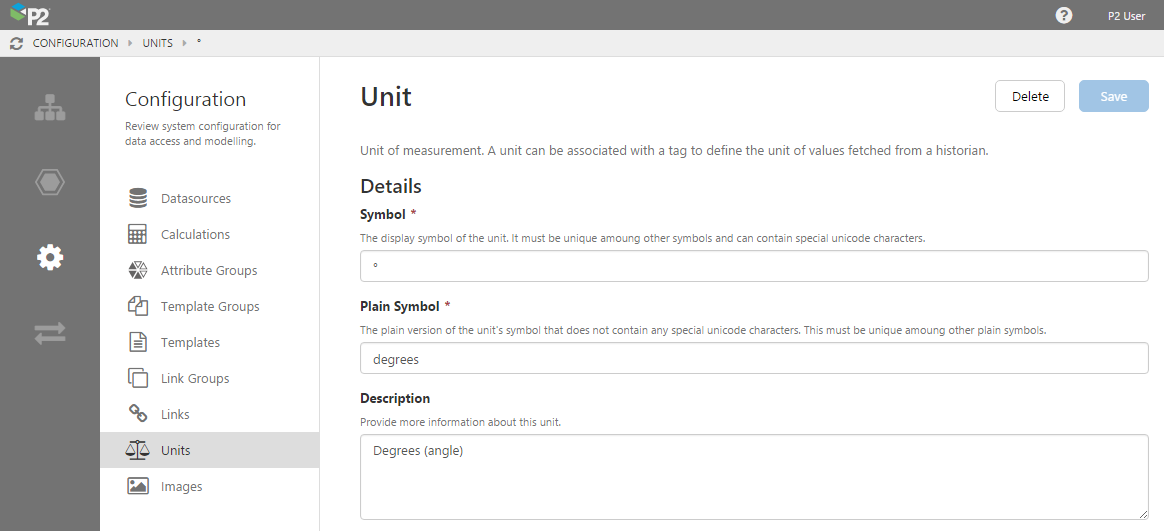Click the refresh icon beside CONFIGURATION breadcrumb

(x=16, y=44)
